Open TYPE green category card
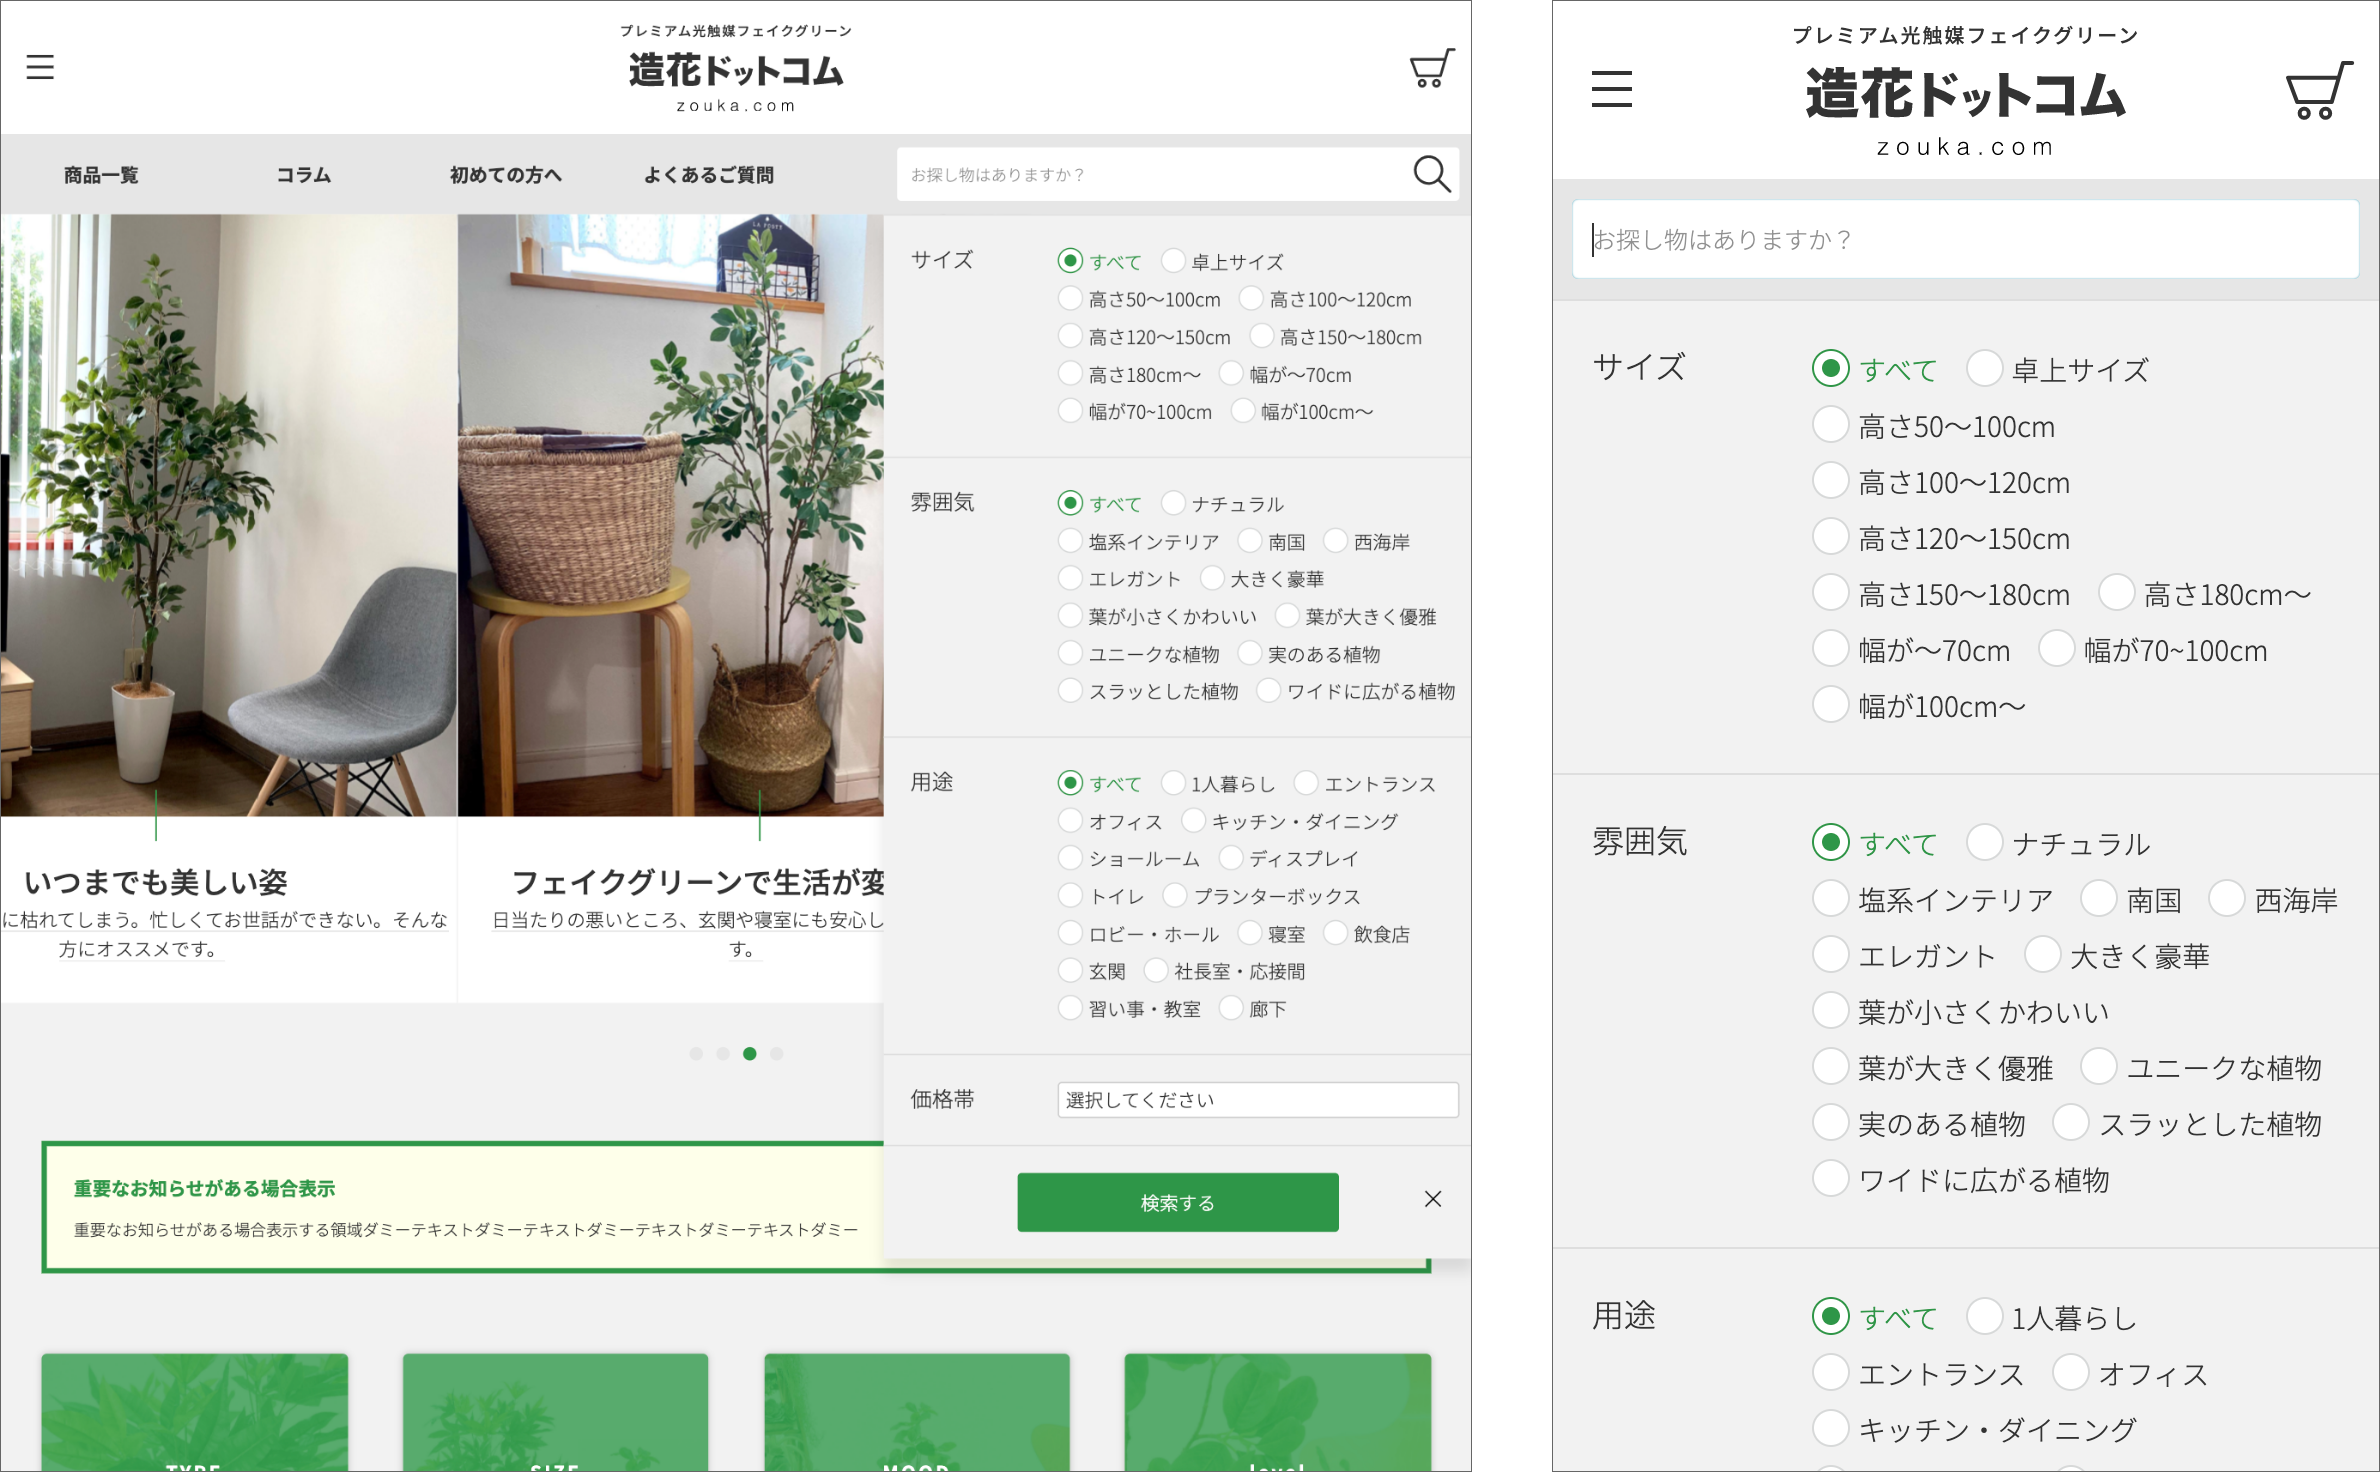The height and width of the screenshot is (1472, 2380). click(x=195, y=1412)
